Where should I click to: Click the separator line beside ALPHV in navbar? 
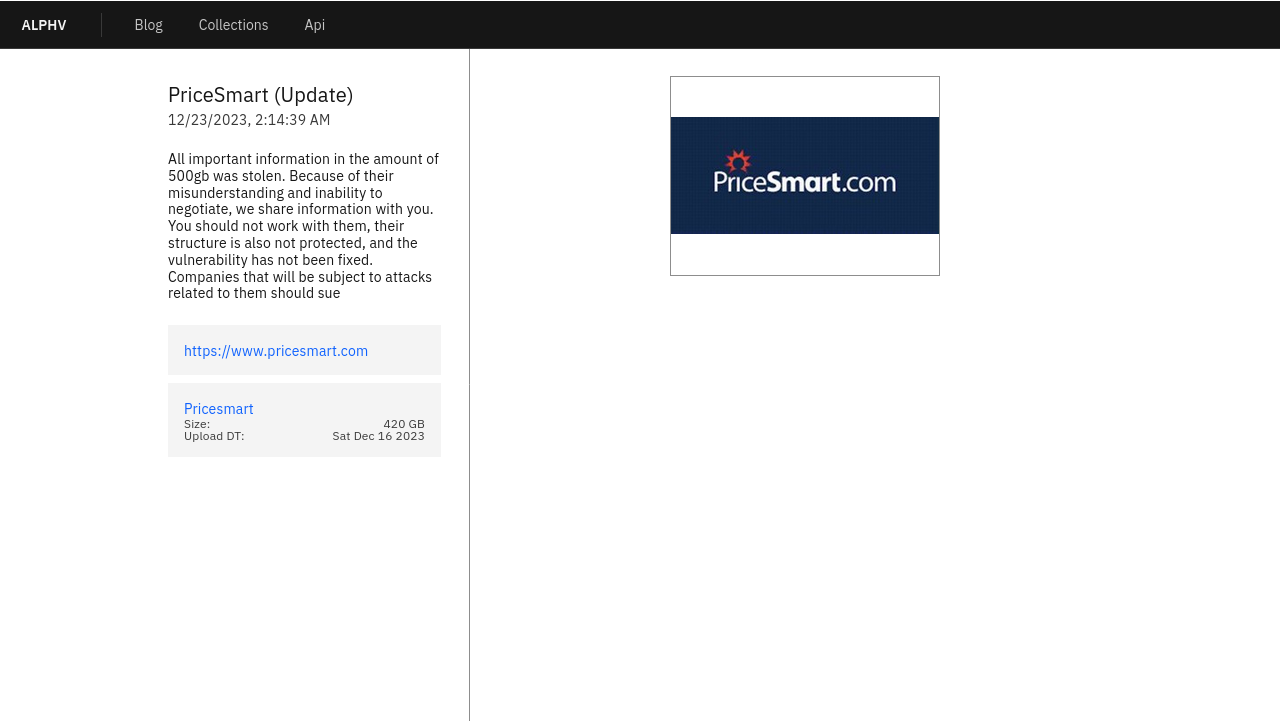coord(101,25)
